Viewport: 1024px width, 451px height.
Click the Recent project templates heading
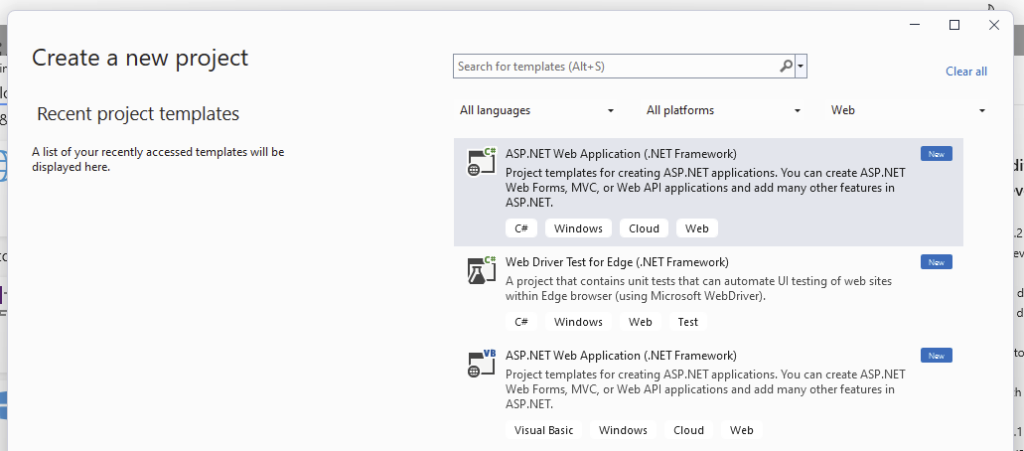(x=138, y=114)
